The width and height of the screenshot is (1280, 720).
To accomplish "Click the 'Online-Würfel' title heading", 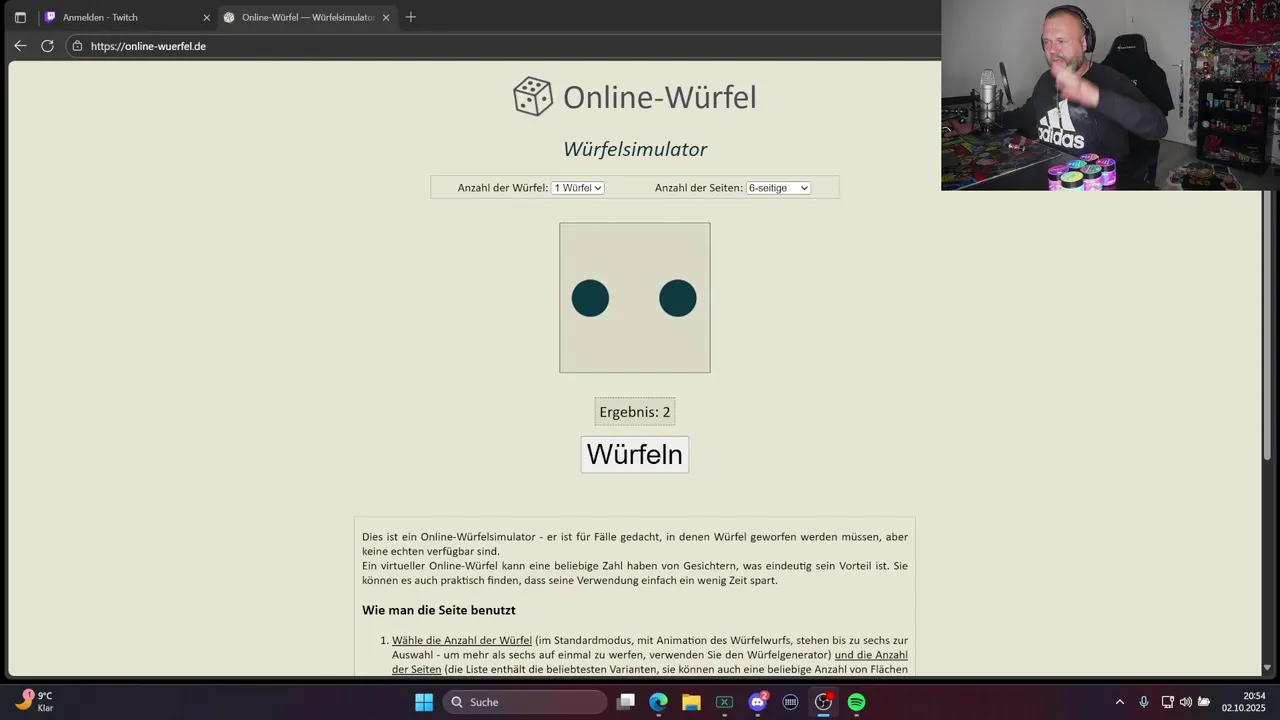I will pyautogui.click(x=660, y=97).
